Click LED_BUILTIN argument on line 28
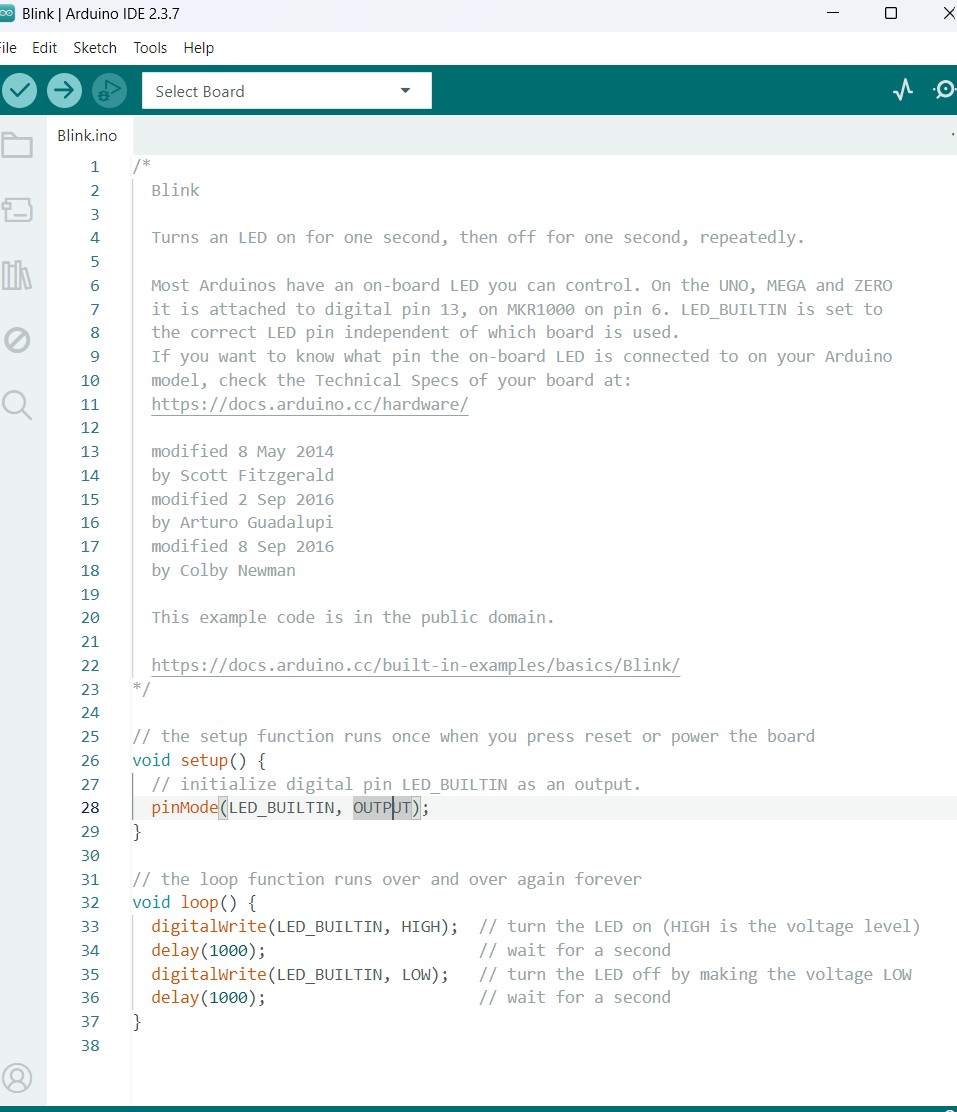Image resolution: width=957 pixels, height=1112 pixels. point(281,808)
